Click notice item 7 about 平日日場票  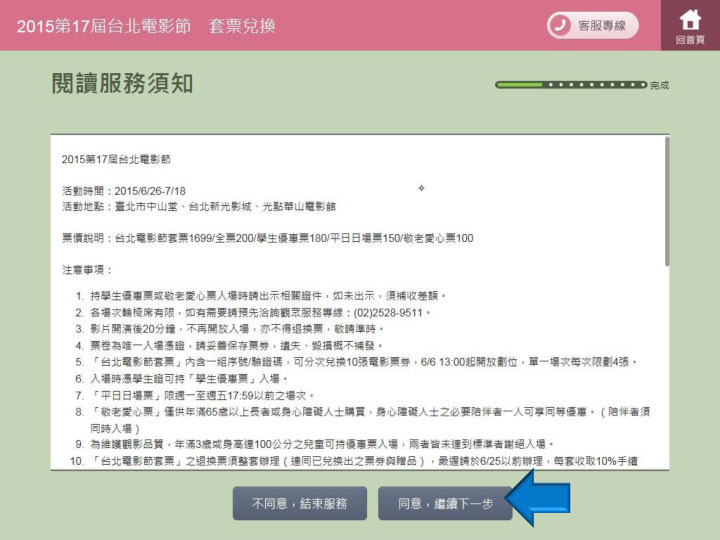[190, 394]
